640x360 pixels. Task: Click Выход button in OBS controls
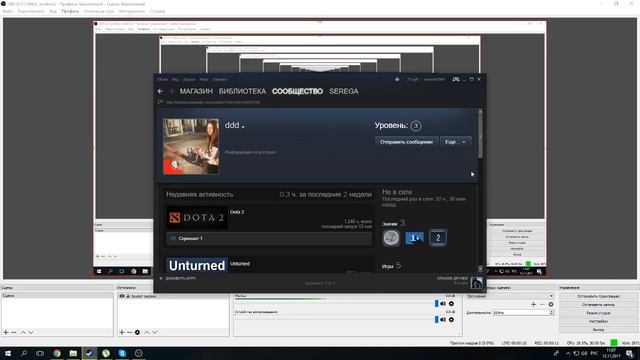click(x=598, y=329)
